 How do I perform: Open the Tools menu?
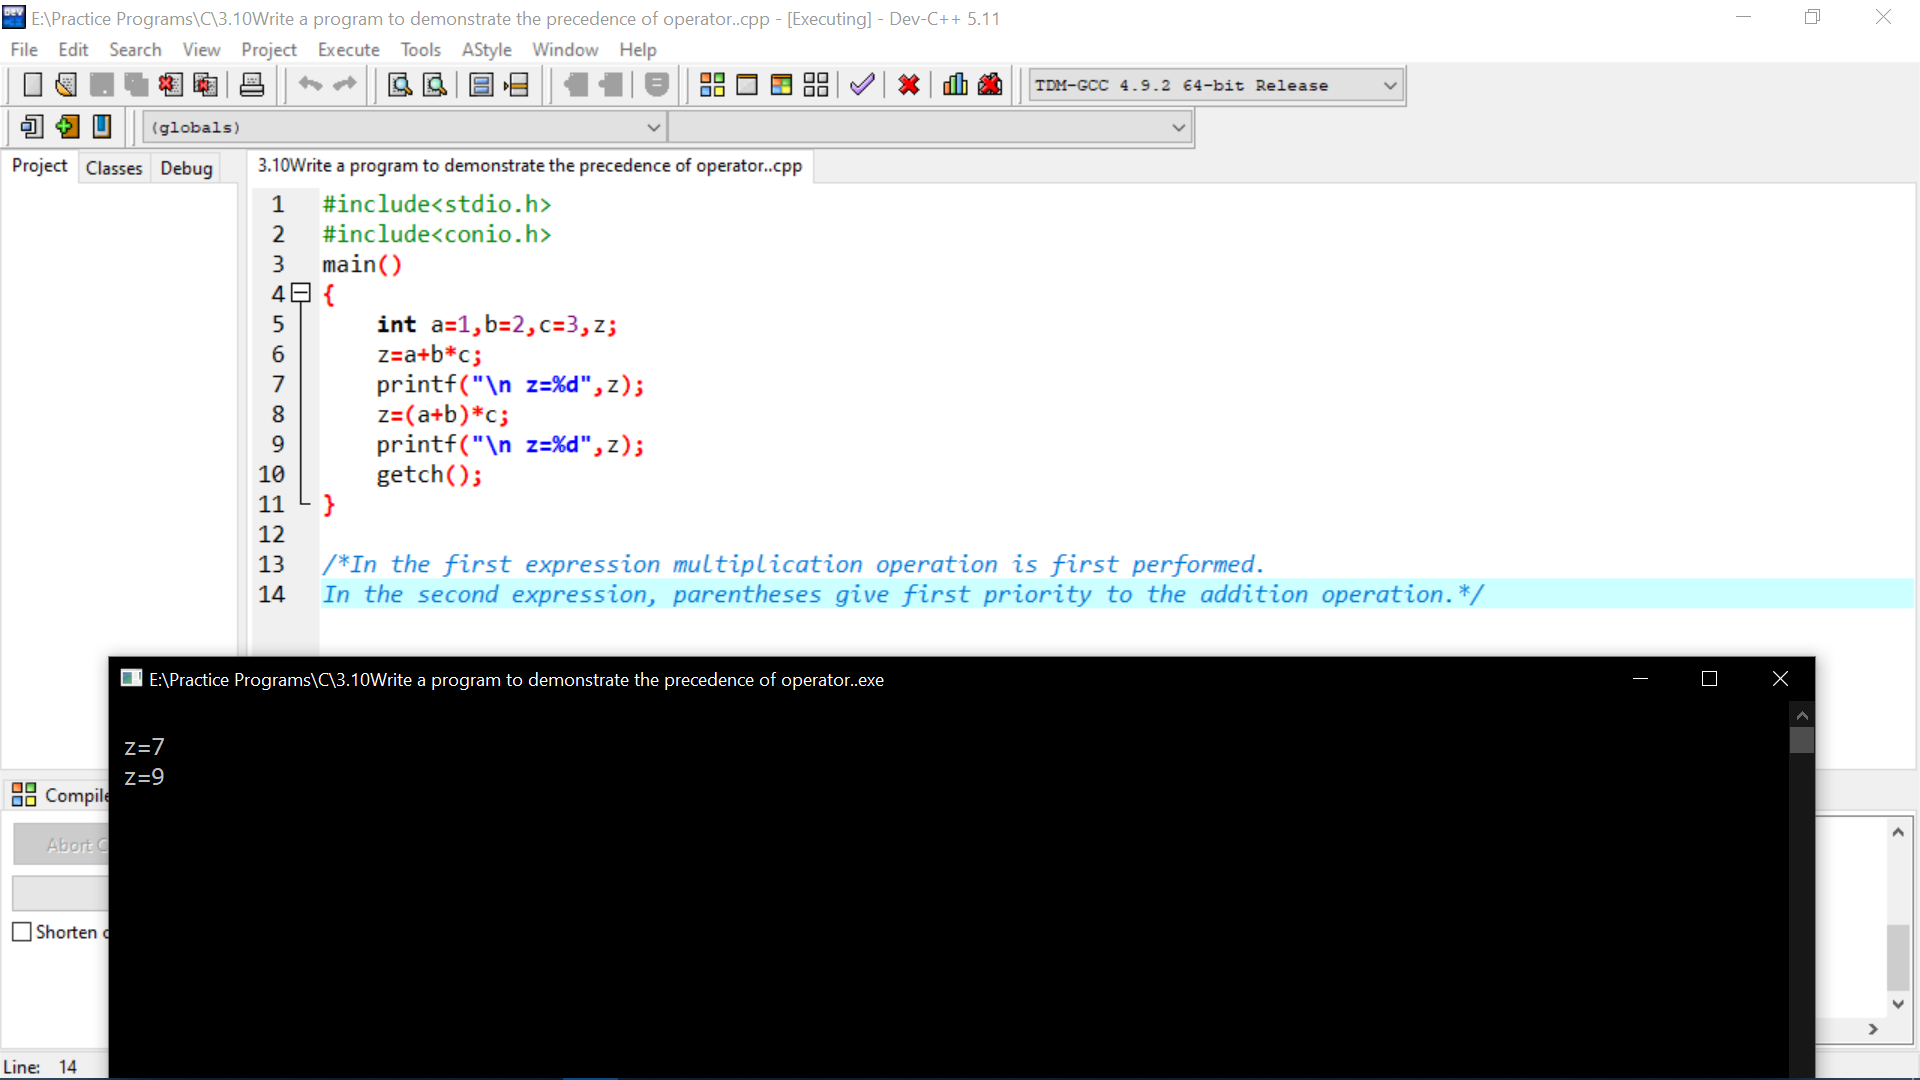pos(420,49)
